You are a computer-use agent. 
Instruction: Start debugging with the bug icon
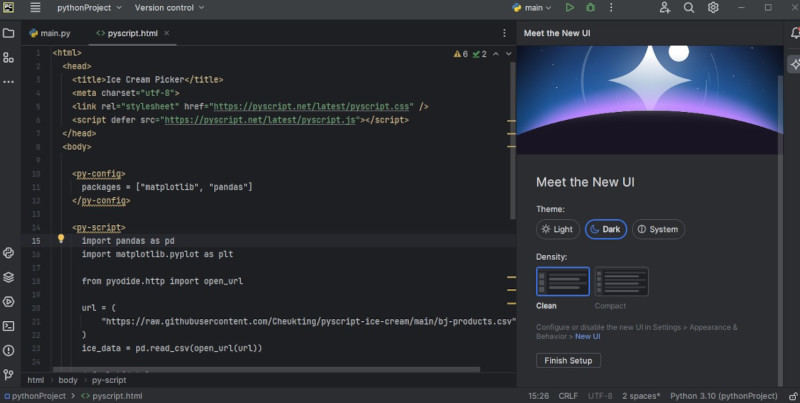coord(590,8)
